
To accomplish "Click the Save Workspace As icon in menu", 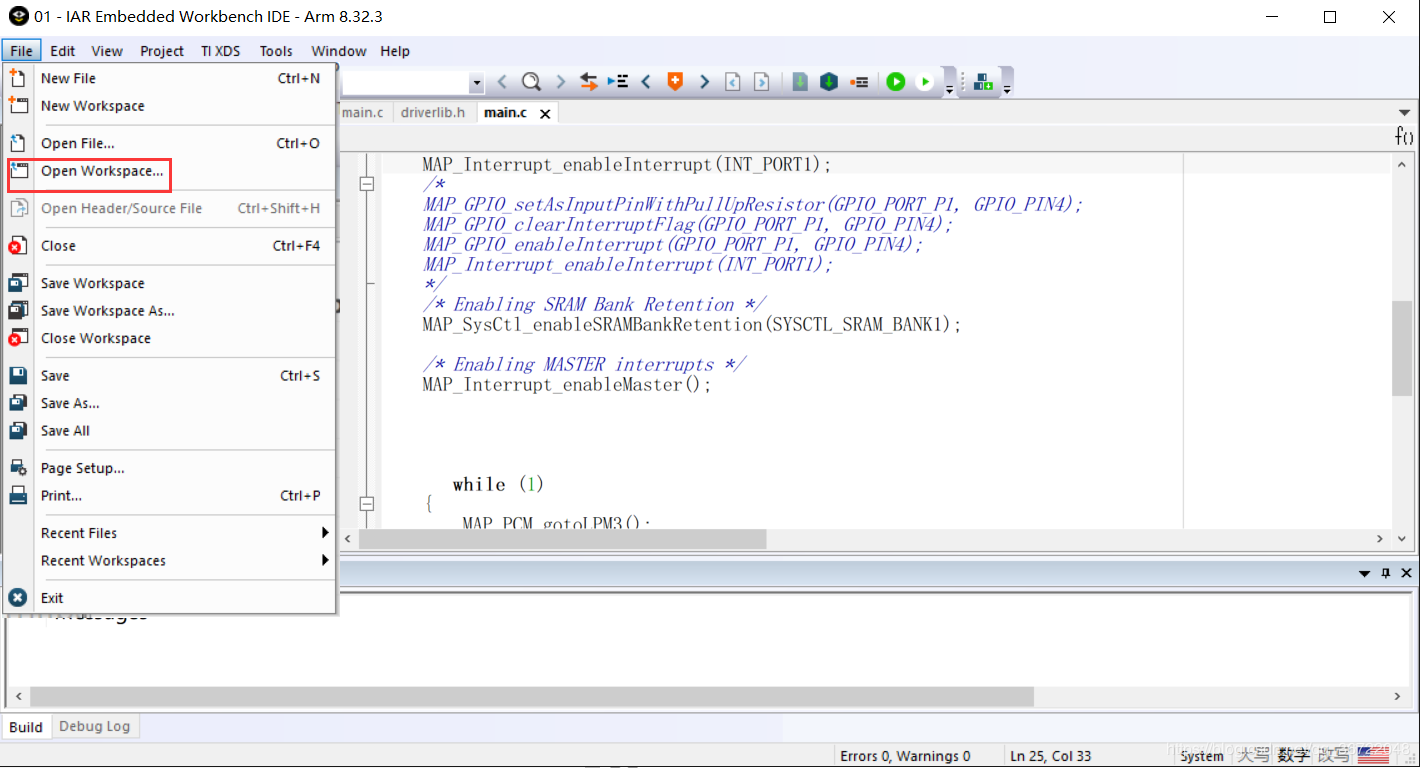I will [x=18, y=311].
